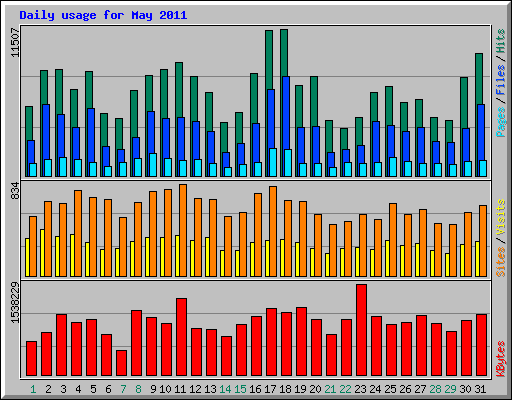Click the orange visits bar for day 11
Screen dimensions: 512x400
point(183,230)
